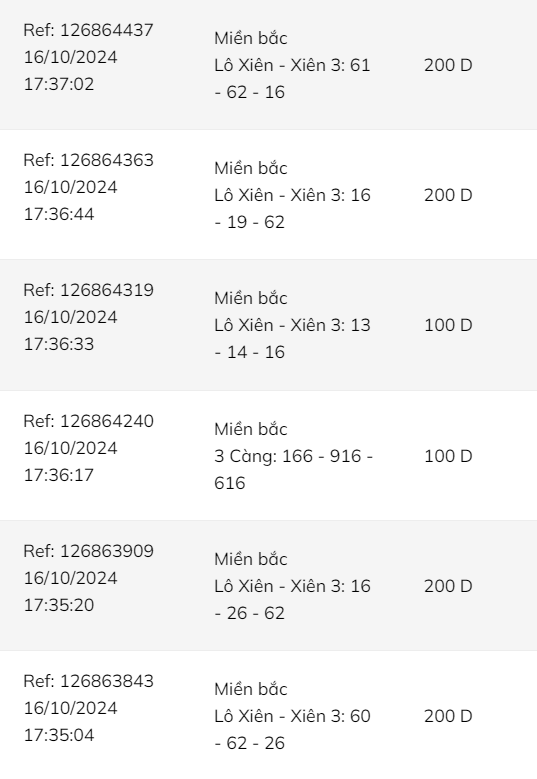Select bet Xiên 3: 16 - 19 - 62

292,209
